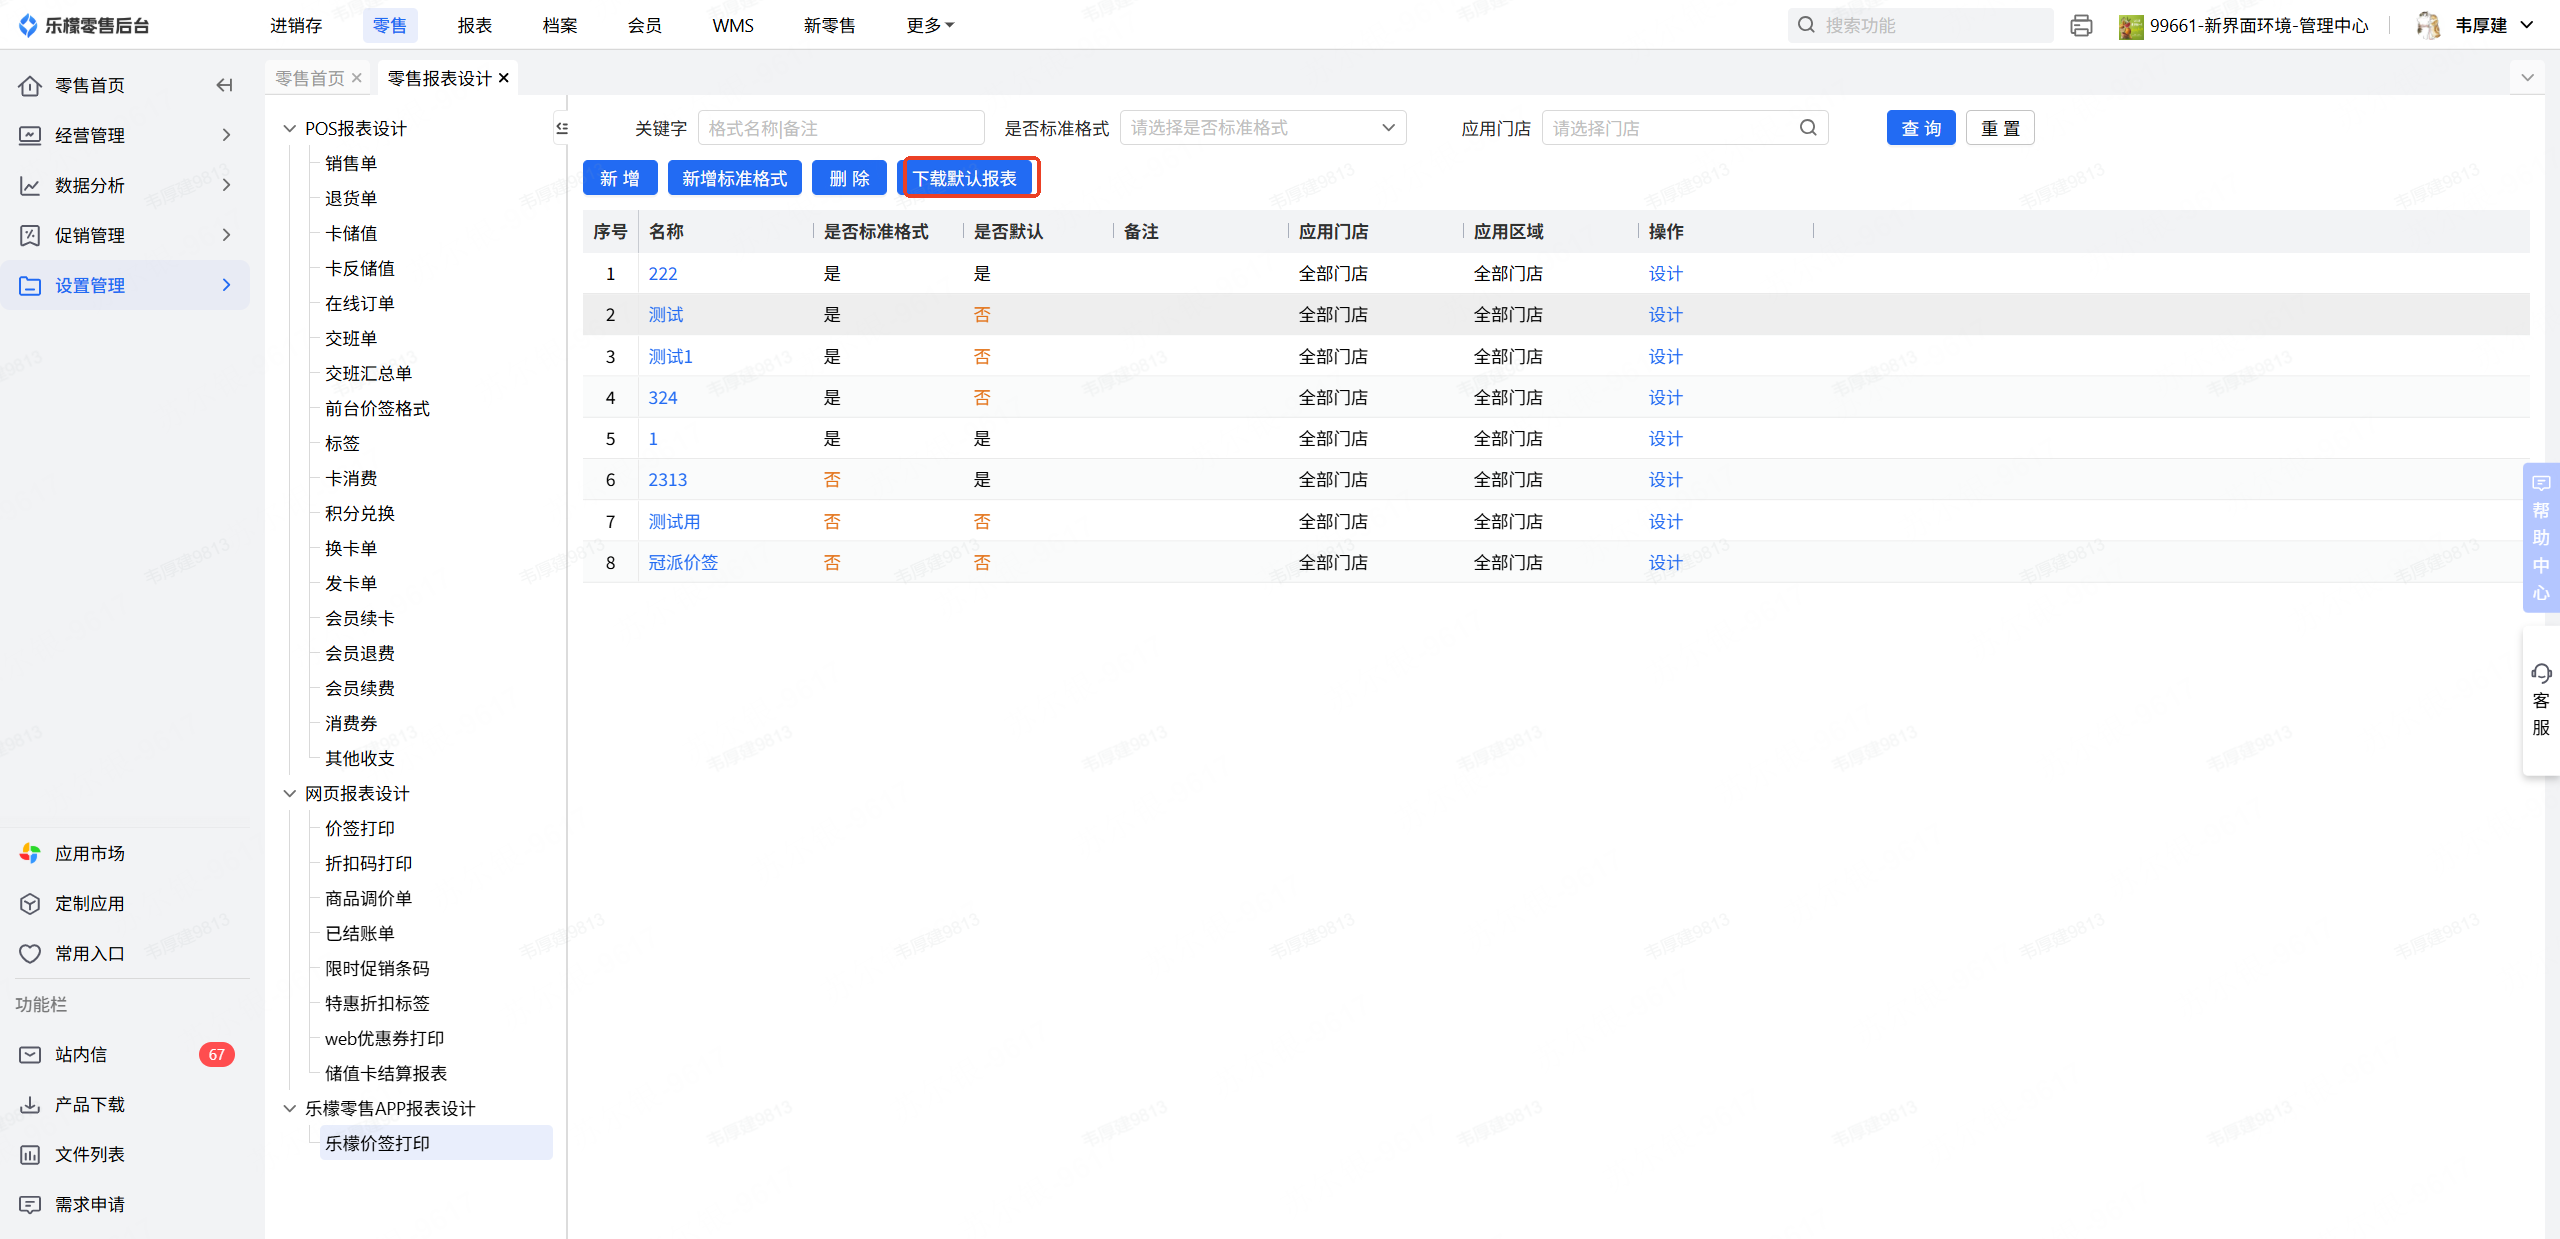
Task: Collapse the 网页报表设计 tree node
Action: [290, 793]
